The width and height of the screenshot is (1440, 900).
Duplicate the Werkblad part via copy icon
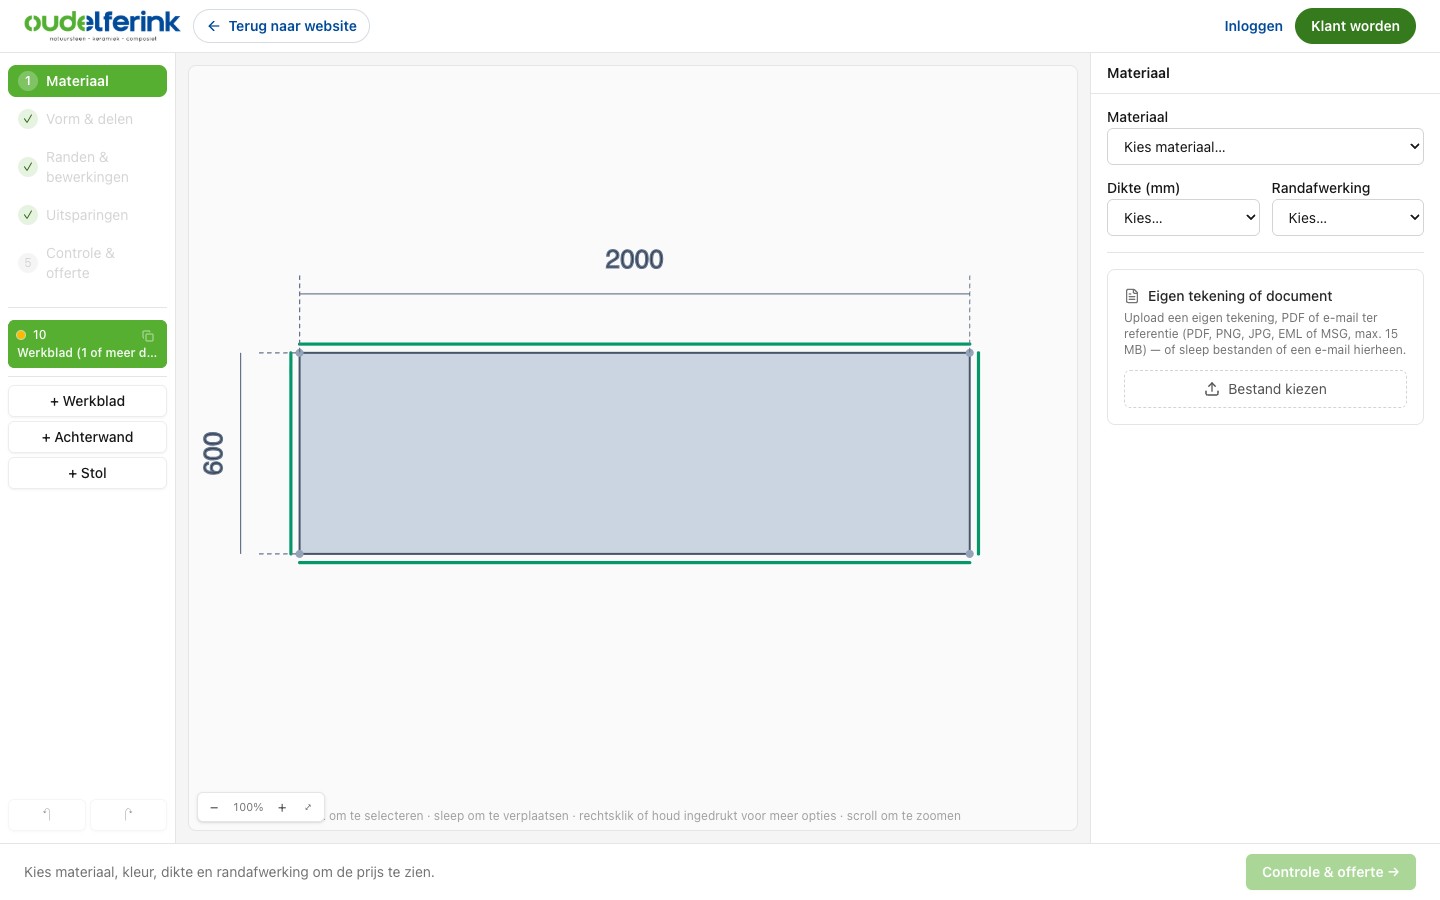point(148,336)
